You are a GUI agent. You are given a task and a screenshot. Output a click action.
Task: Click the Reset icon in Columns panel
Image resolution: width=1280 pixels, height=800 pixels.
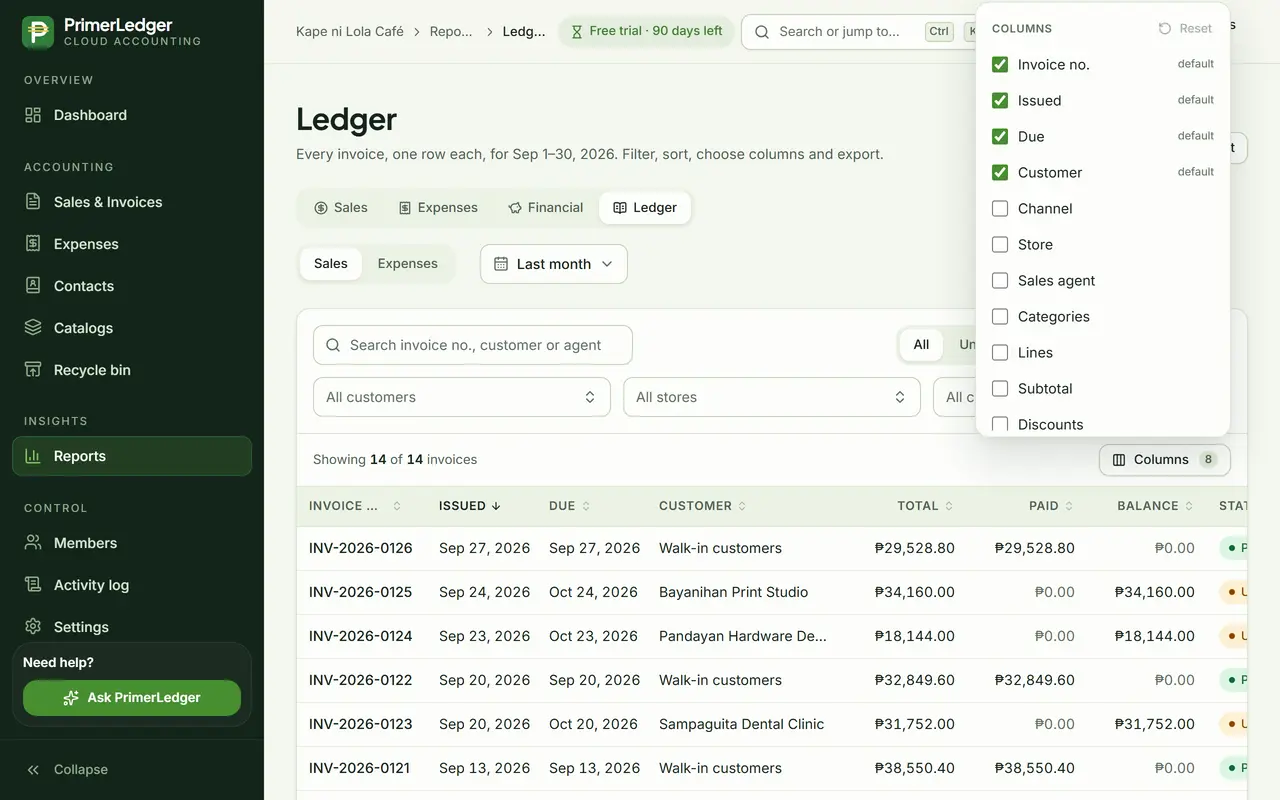[1164, 29]
